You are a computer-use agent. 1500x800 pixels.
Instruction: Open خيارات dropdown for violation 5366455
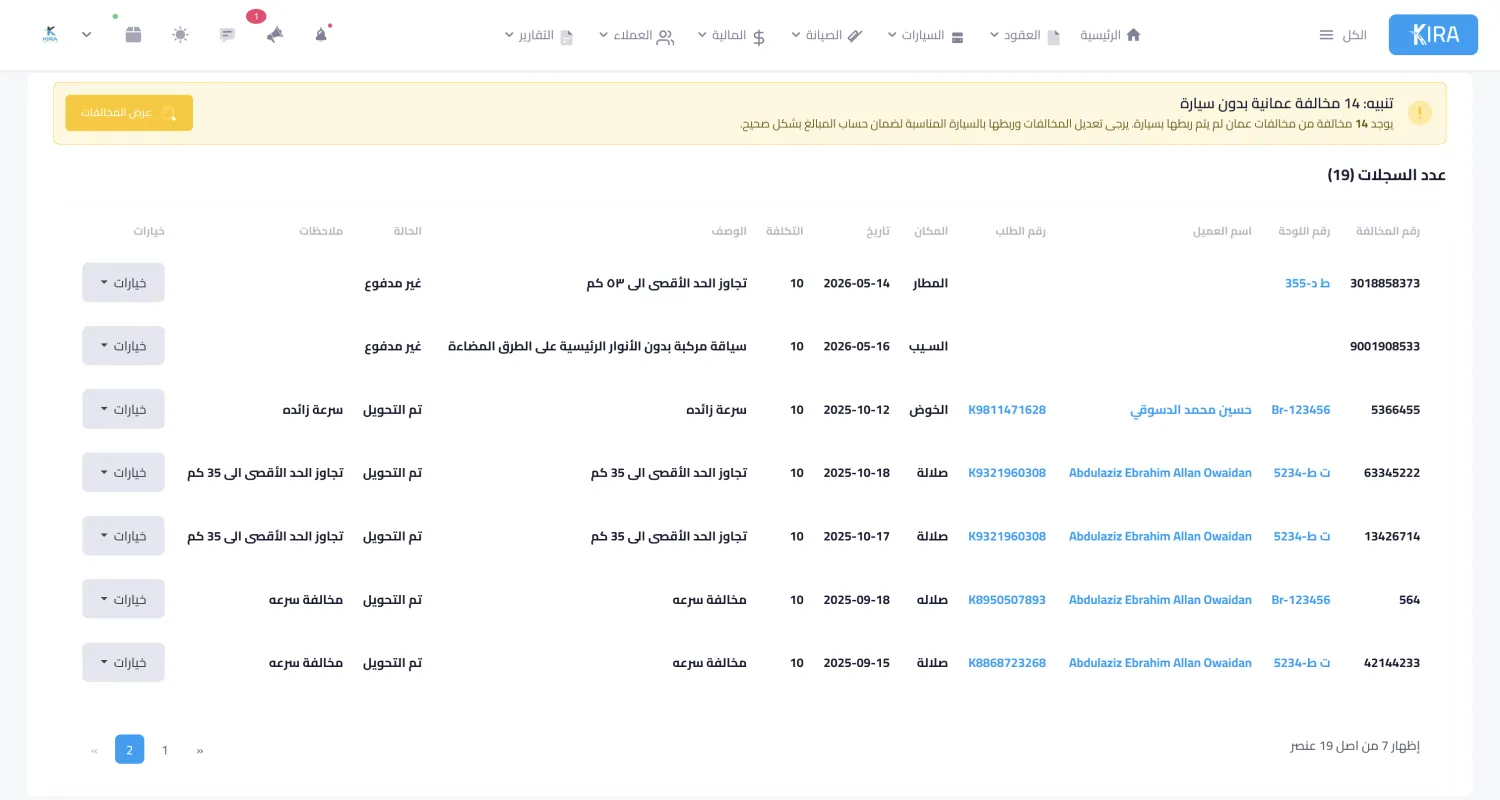point(123,409)
